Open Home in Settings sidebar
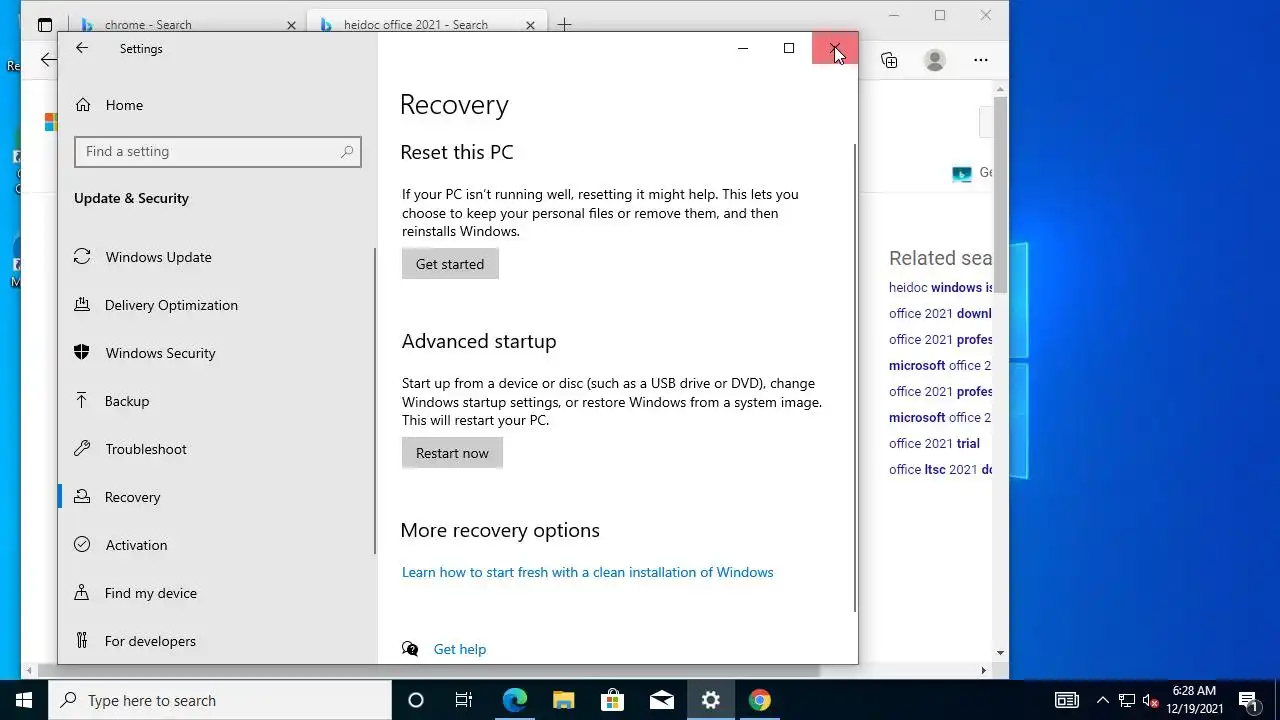Screen dimensions: 1280x720 pos(124,105)
